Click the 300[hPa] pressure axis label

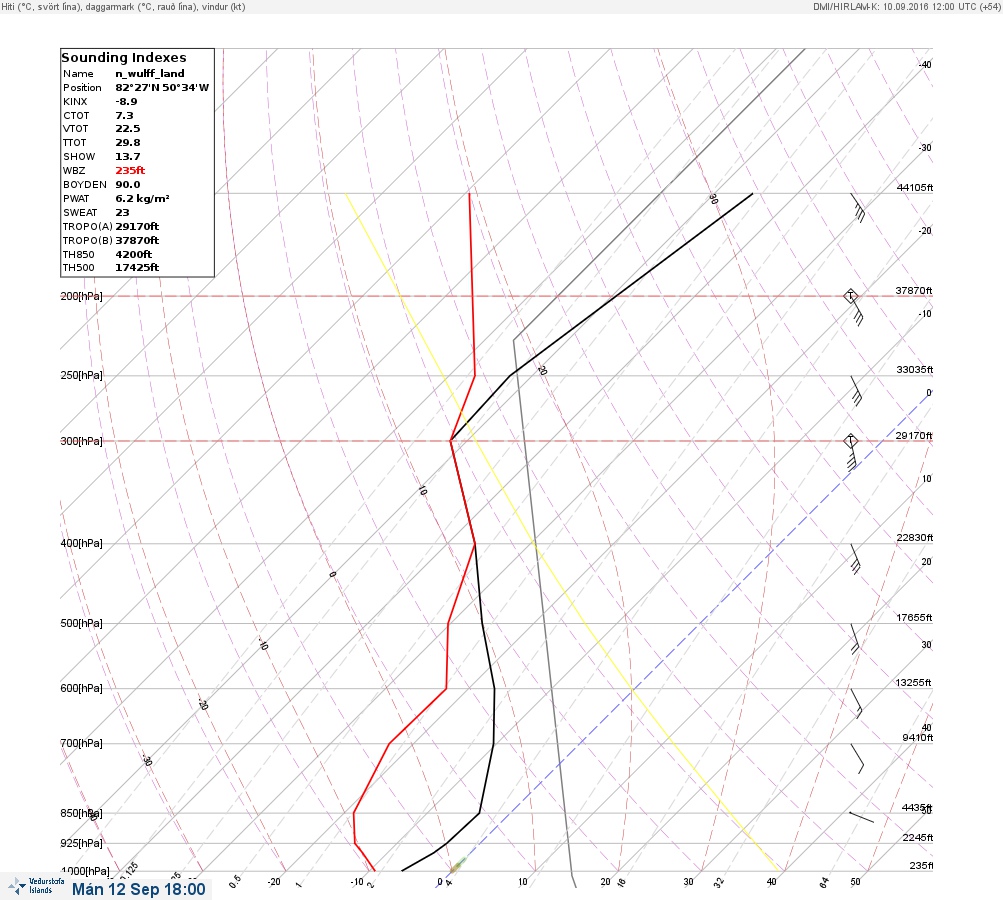(x=81, y=441)
